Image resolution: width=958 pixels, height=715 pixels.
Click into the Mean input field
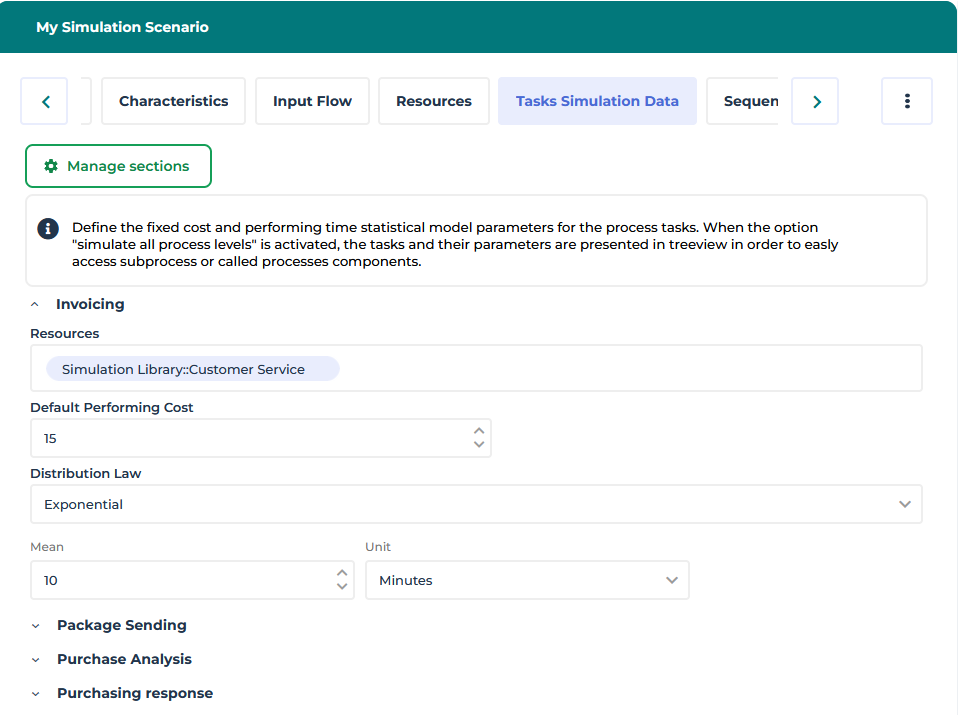tap(180, 580)
